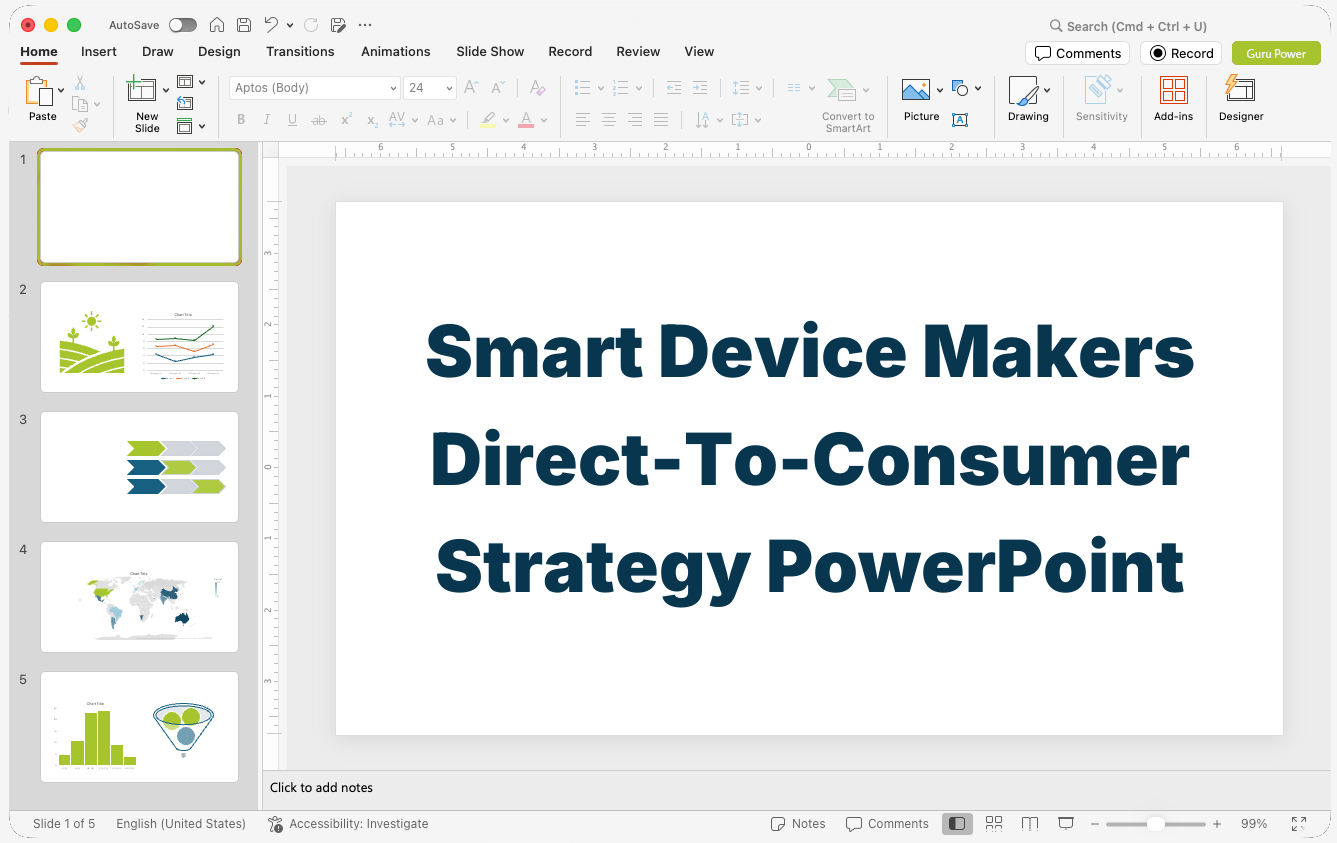Click the Cut scissors icon
The width and height of the screenshot is (1337, 843).
pos(80,83)
